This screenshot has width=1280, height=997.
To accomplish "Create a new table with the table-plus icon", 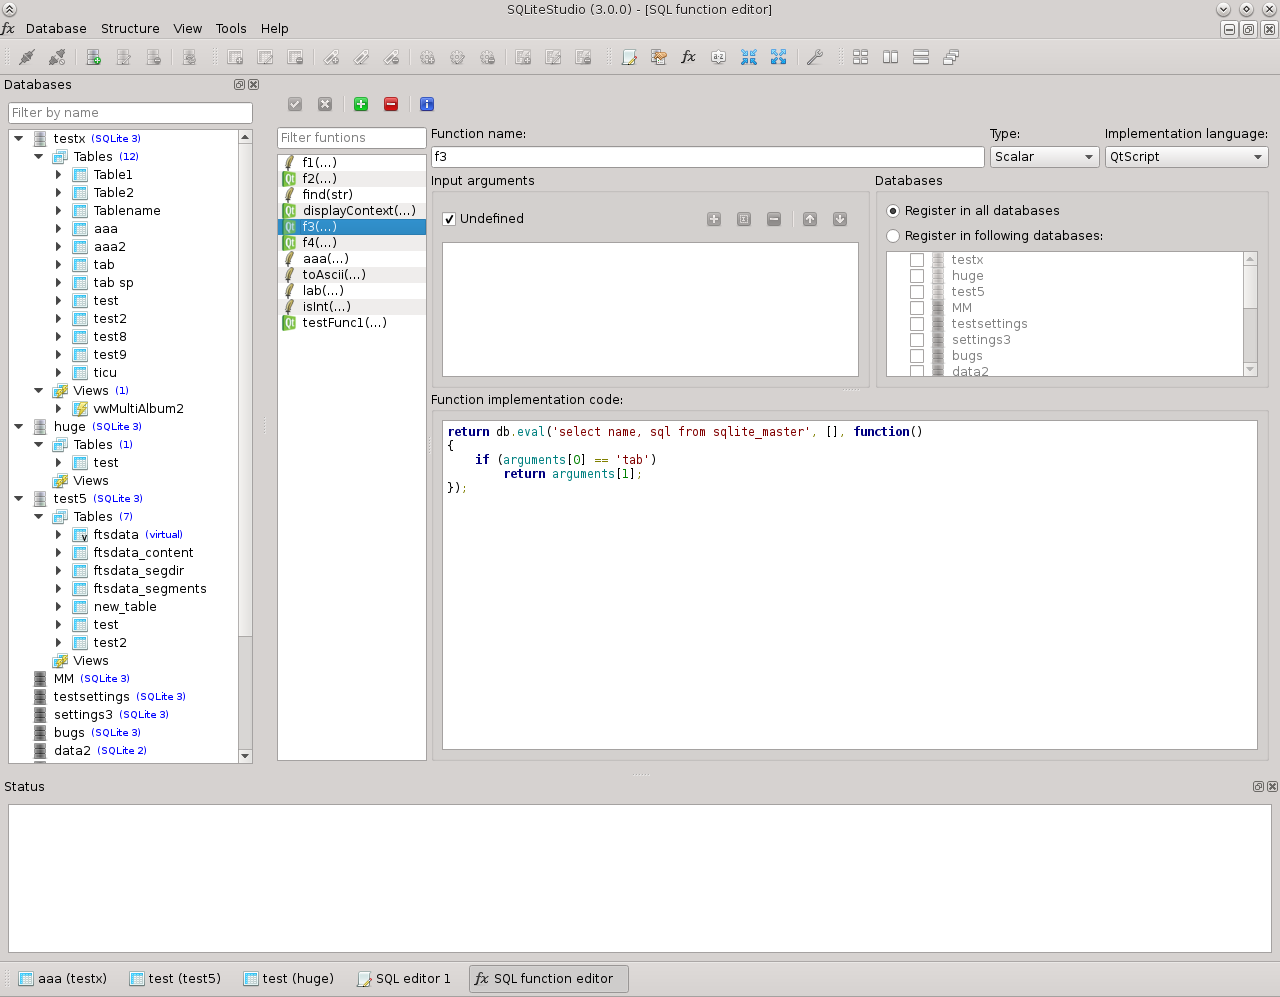I will click(235, 57).
